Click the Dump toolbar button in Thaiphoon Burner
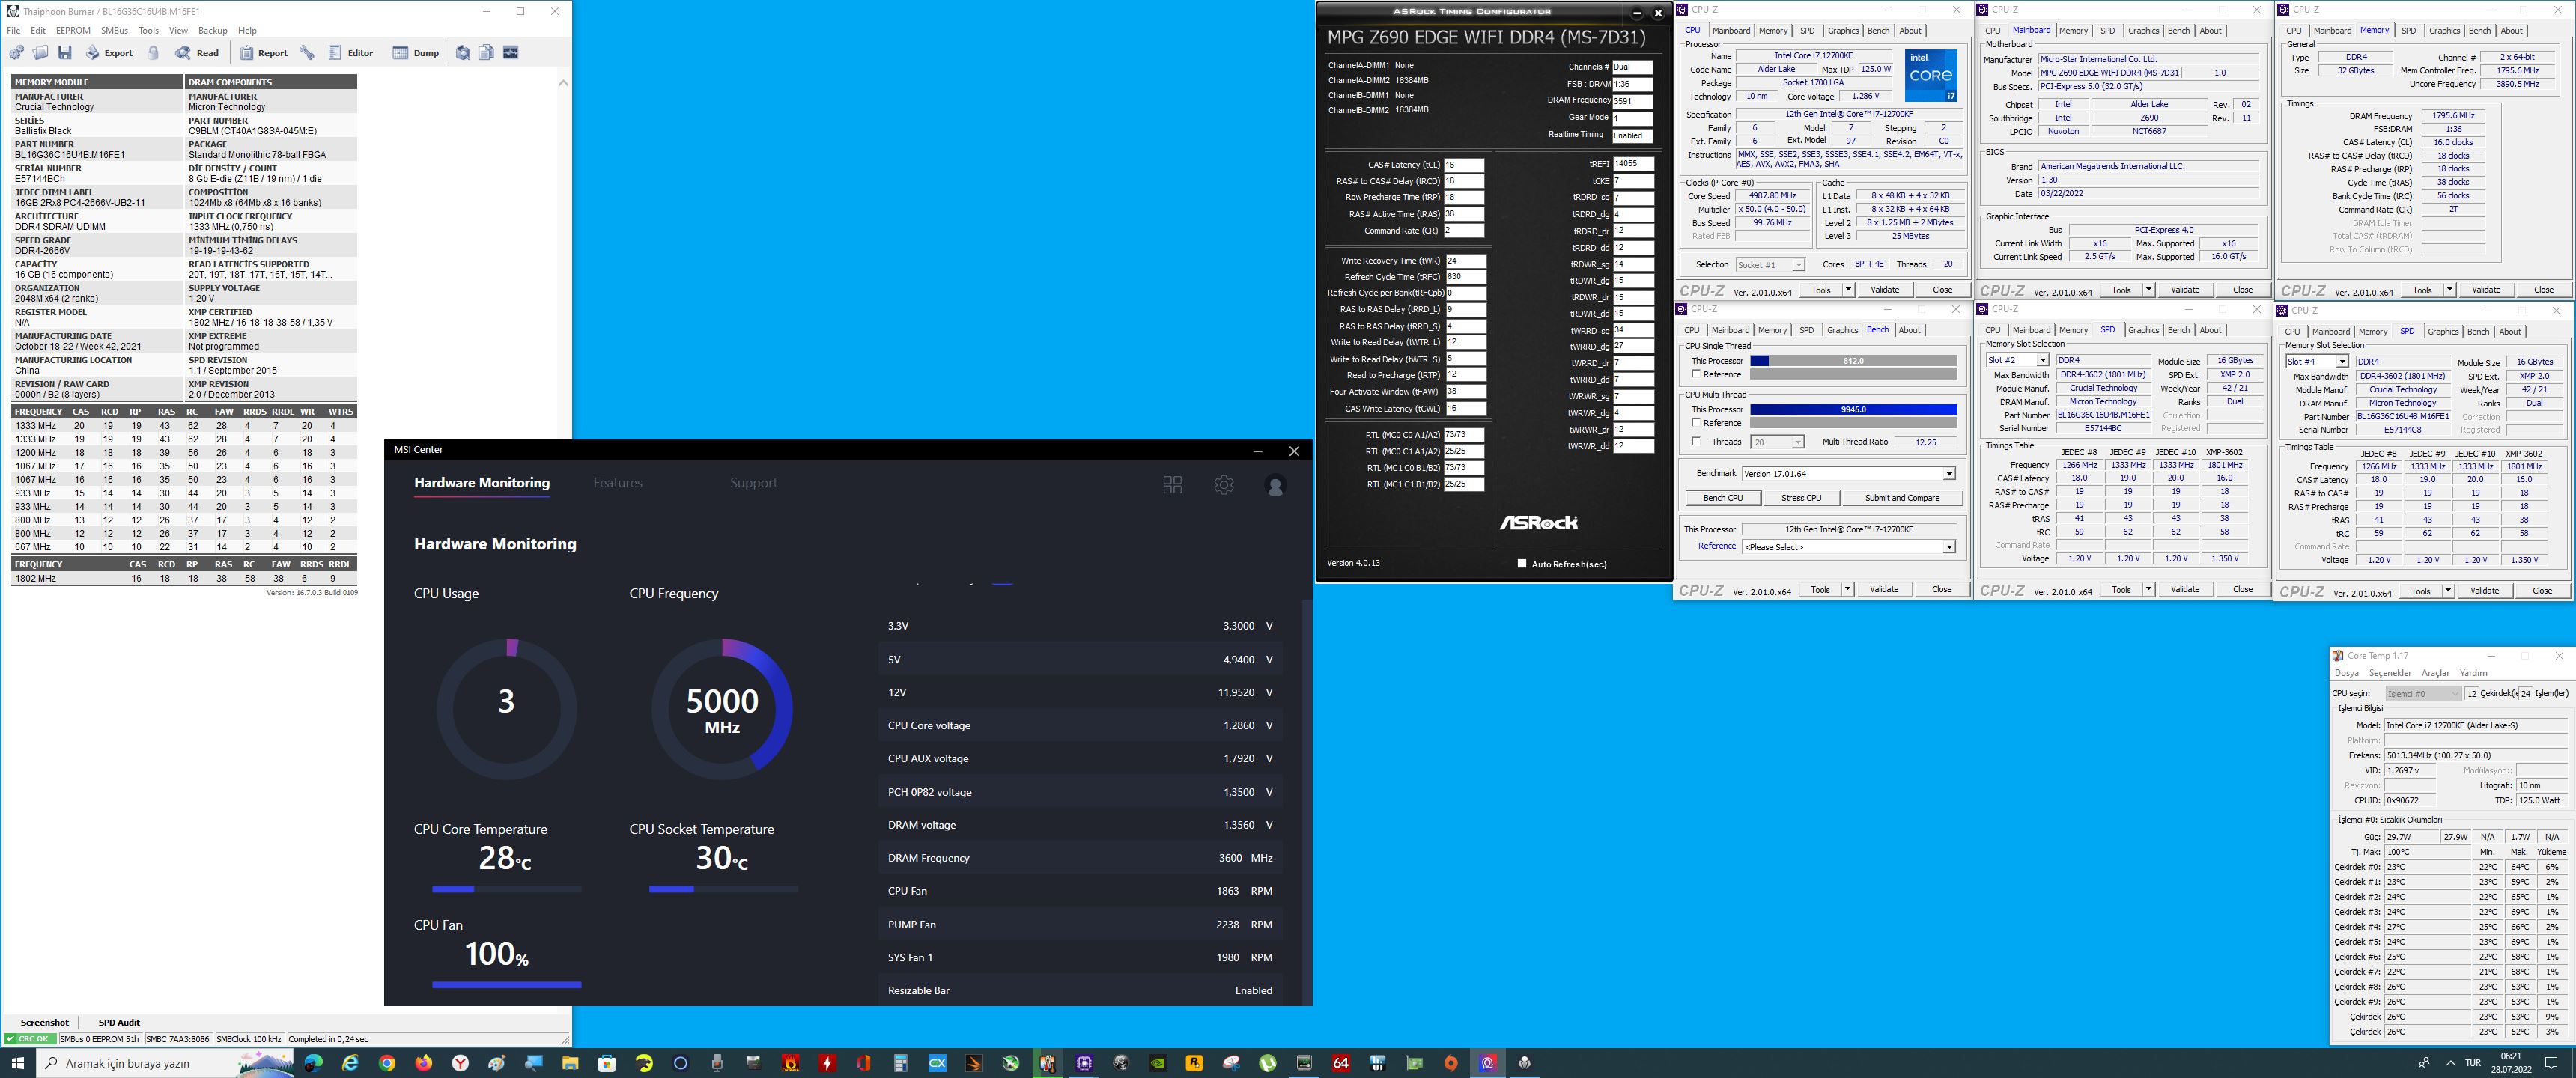Viewport: 2576px width, 1078px height. click(416, 53)
